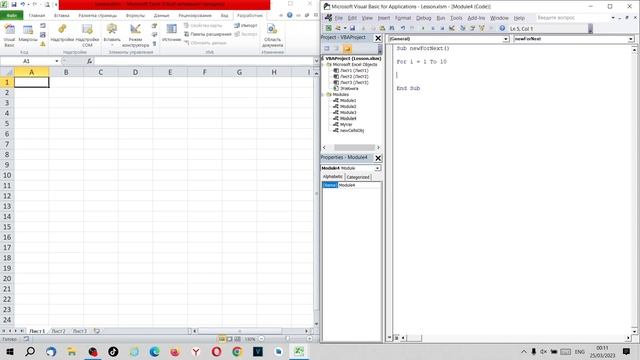640x360 pixels.
Task: Open Windows Start menu
Action: (x=9, y=351)
